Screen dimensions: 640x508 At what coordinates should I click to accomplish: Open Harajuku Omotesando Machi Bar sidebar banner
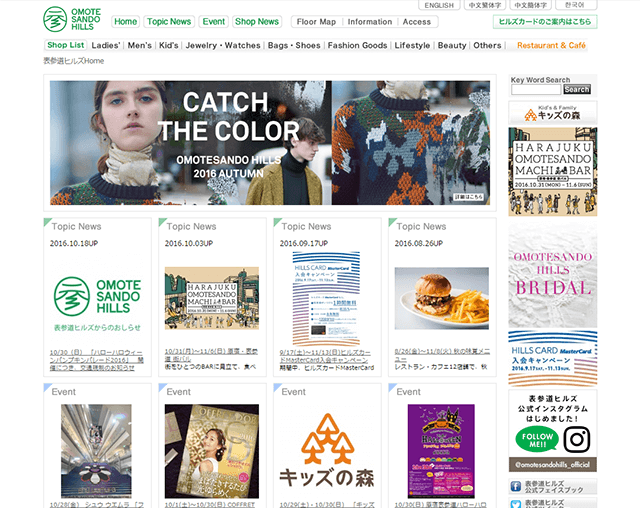click(x=553, y=172)
